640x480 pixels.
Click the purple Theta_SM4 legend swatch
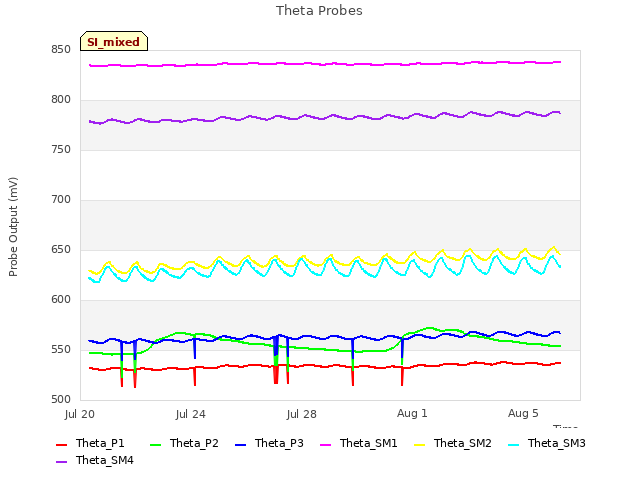[61, 462]
